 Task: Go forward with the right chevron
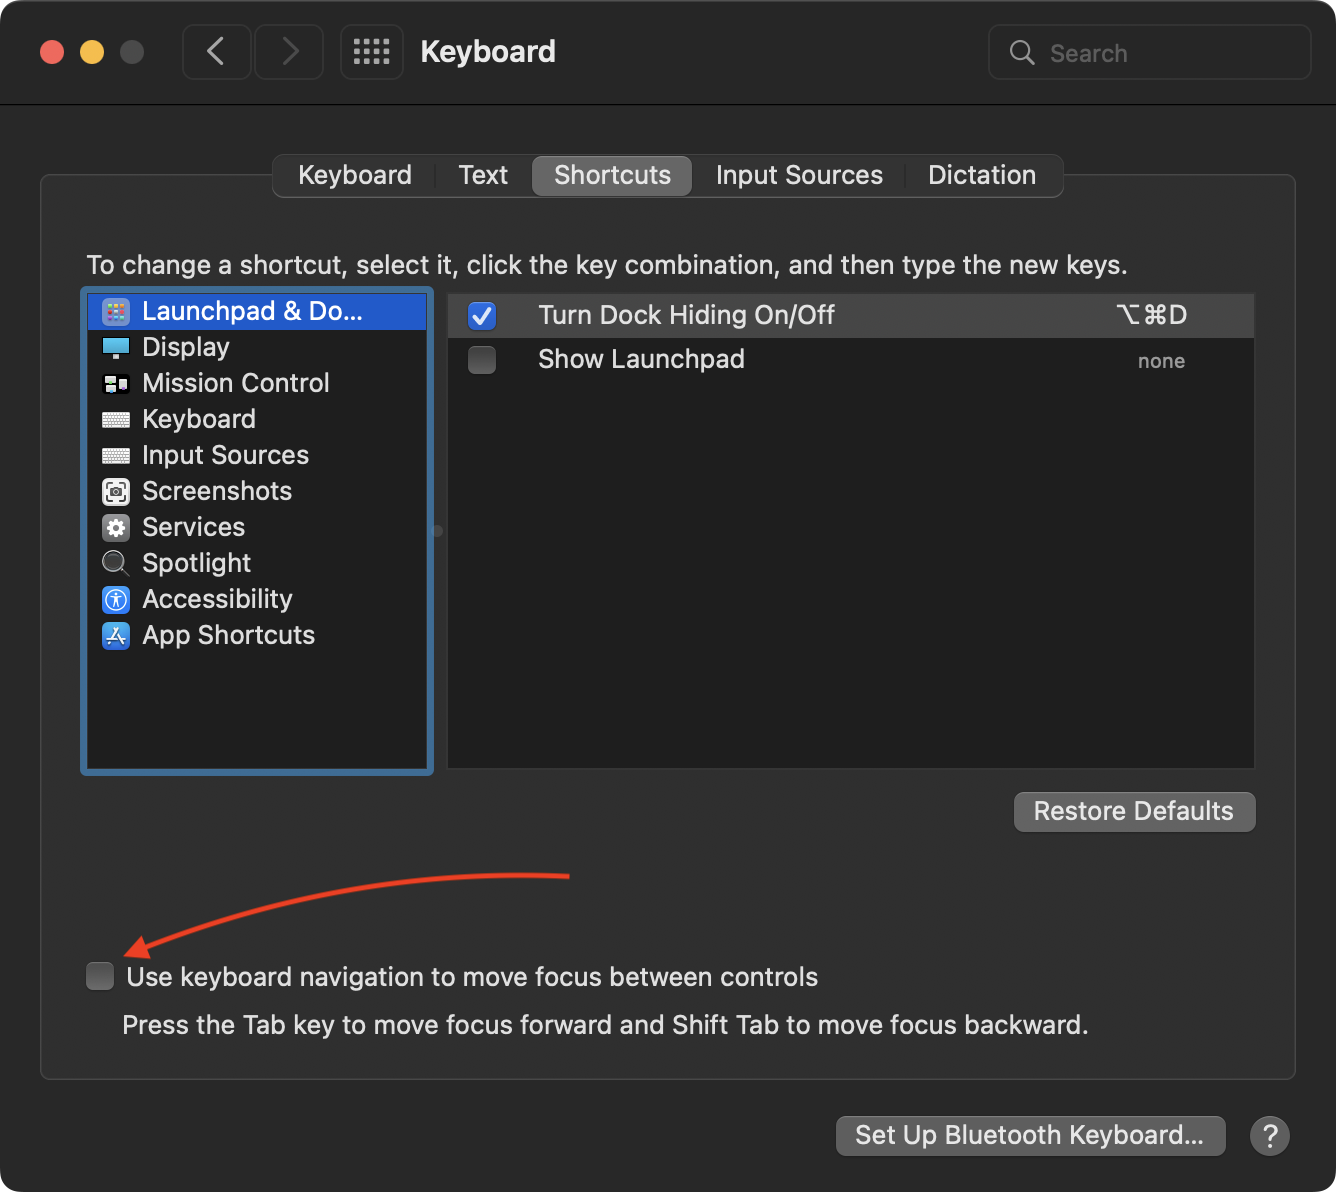click(x=289, y=52)
